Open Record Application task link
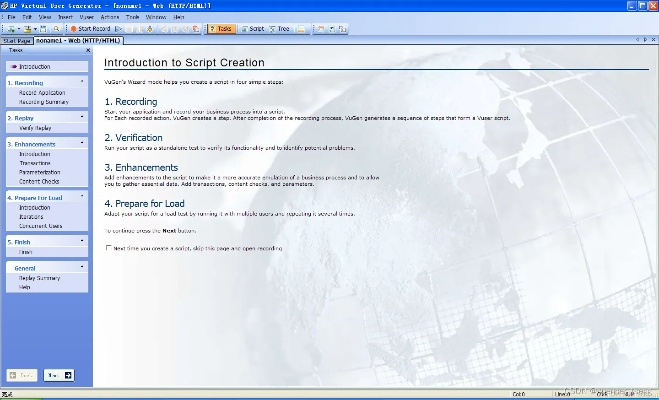 coord(42,92)
